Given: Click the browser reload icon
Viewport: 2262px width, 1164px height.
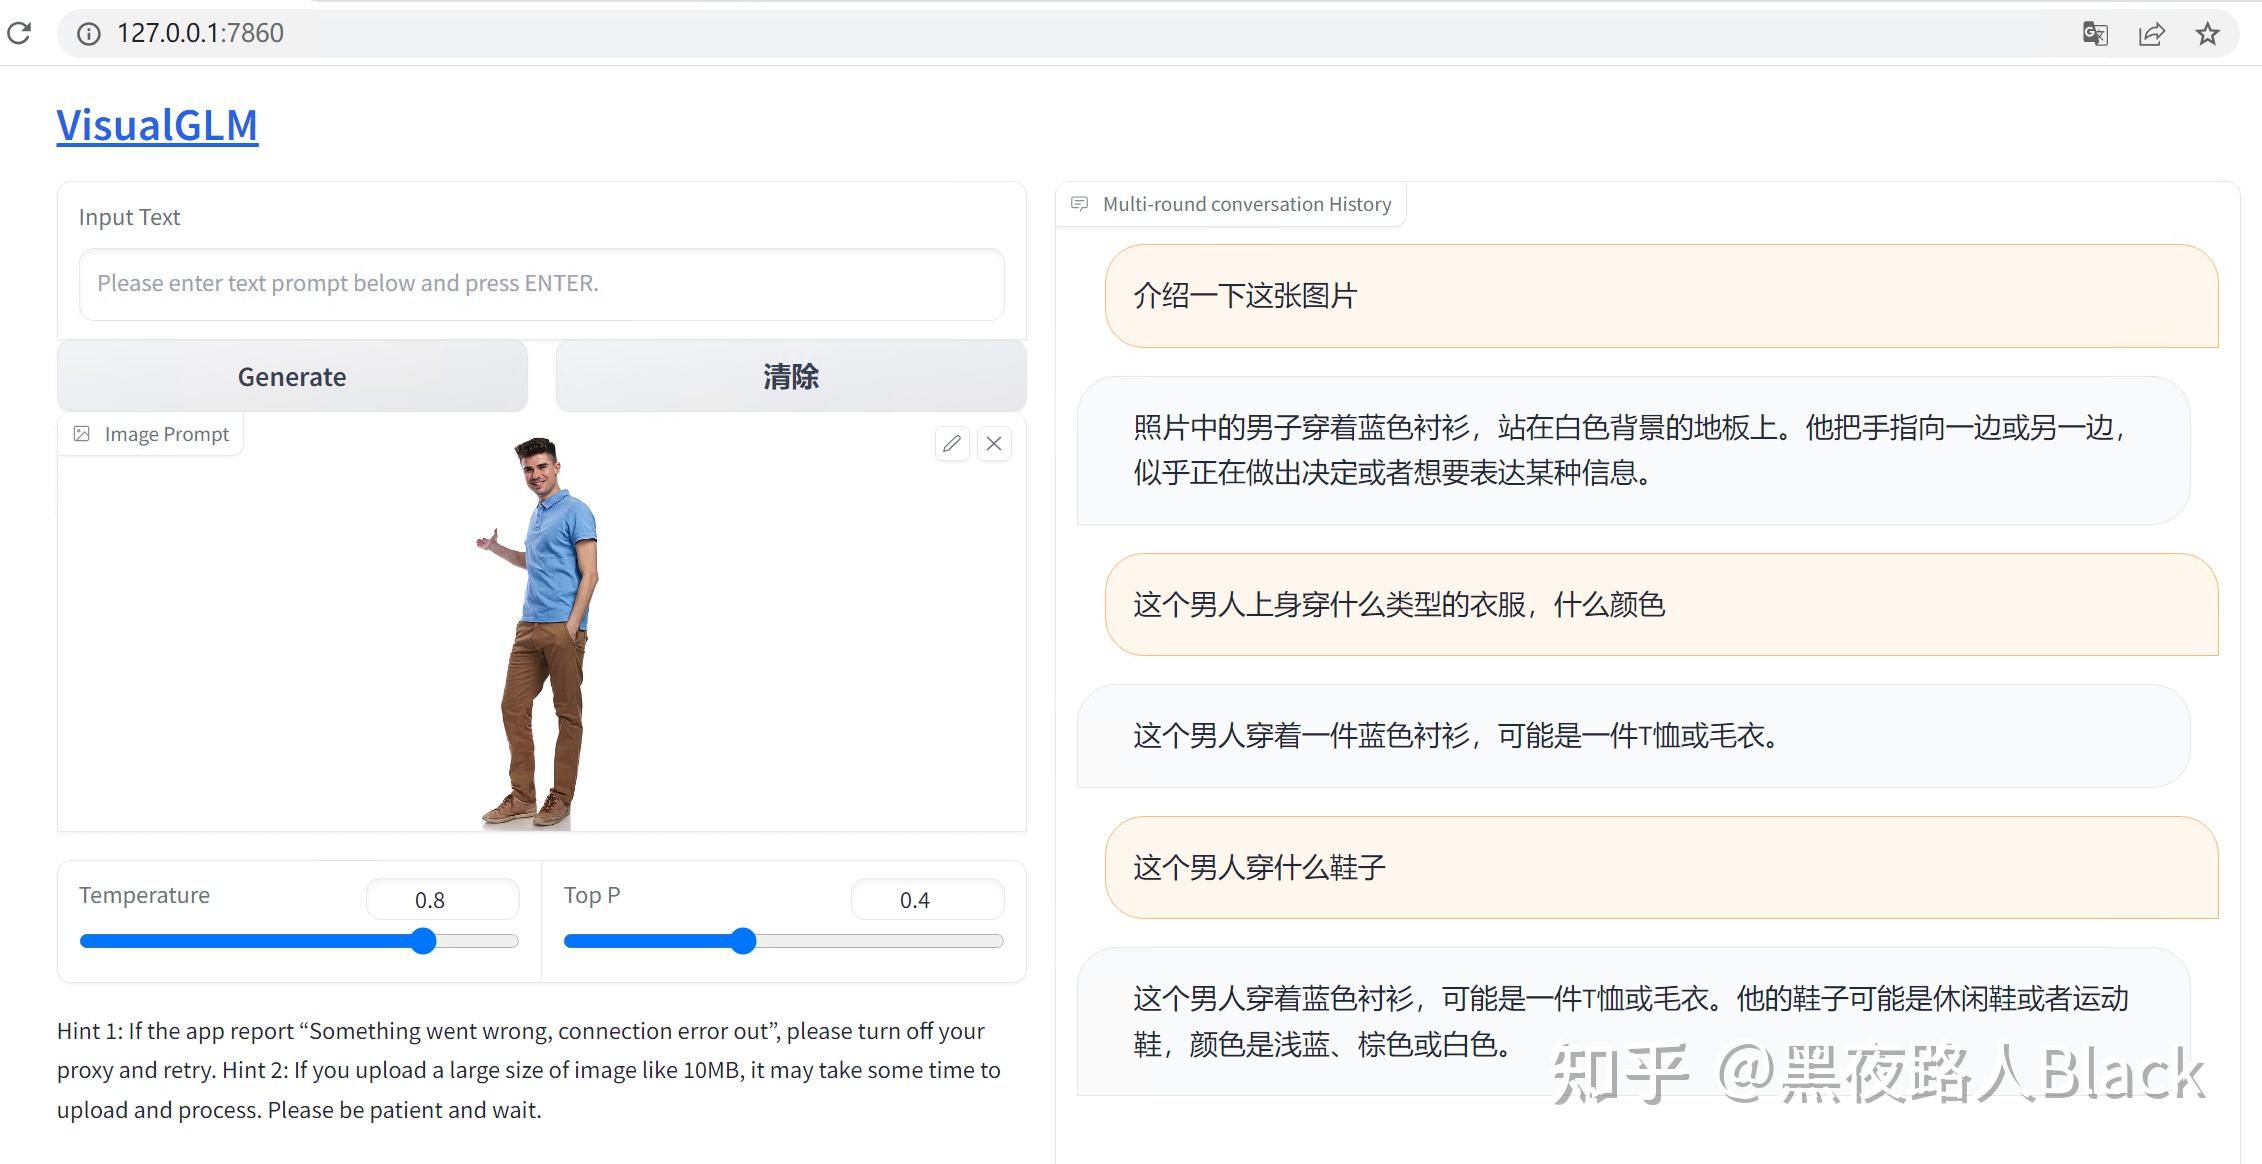Looking at the screenshot, I should pos(19,33).
